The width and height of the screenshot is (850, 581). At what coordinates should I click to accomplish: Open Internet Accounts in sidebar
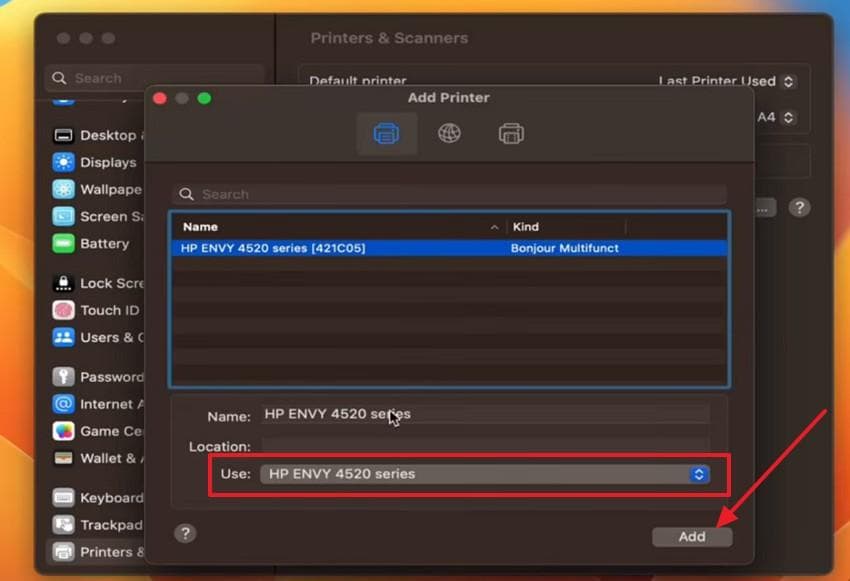tap(98, 404)
